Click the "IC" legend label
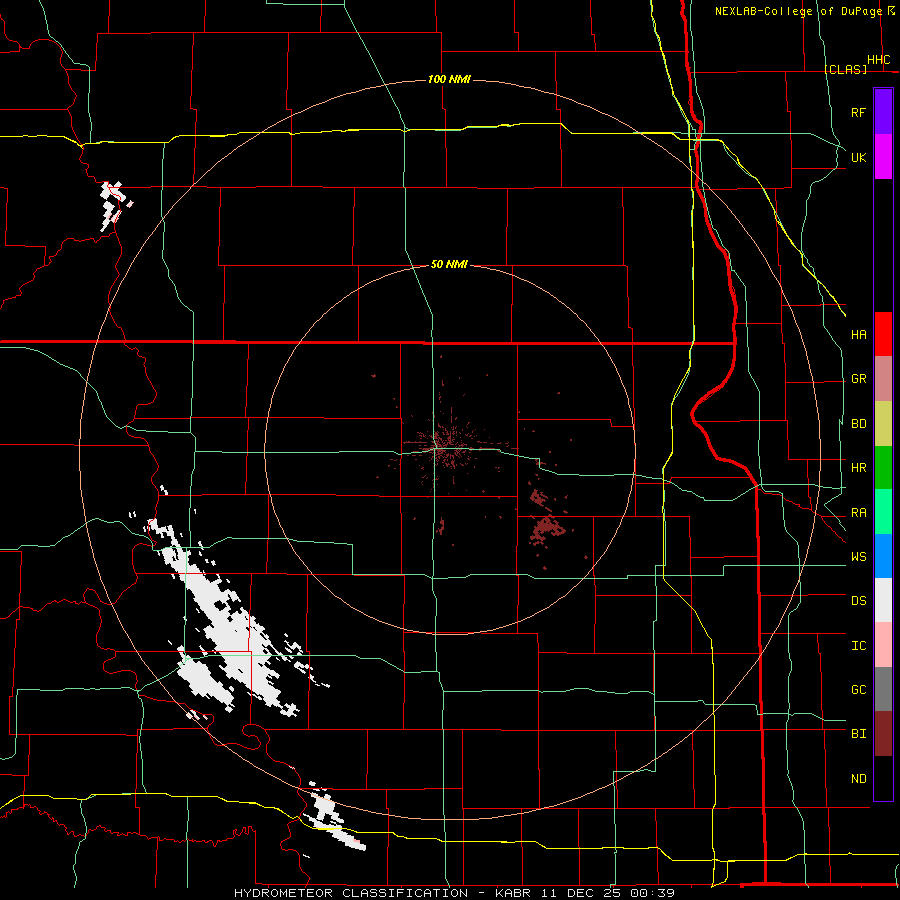This screenshot has width=900, height=900. pos(859,646)
